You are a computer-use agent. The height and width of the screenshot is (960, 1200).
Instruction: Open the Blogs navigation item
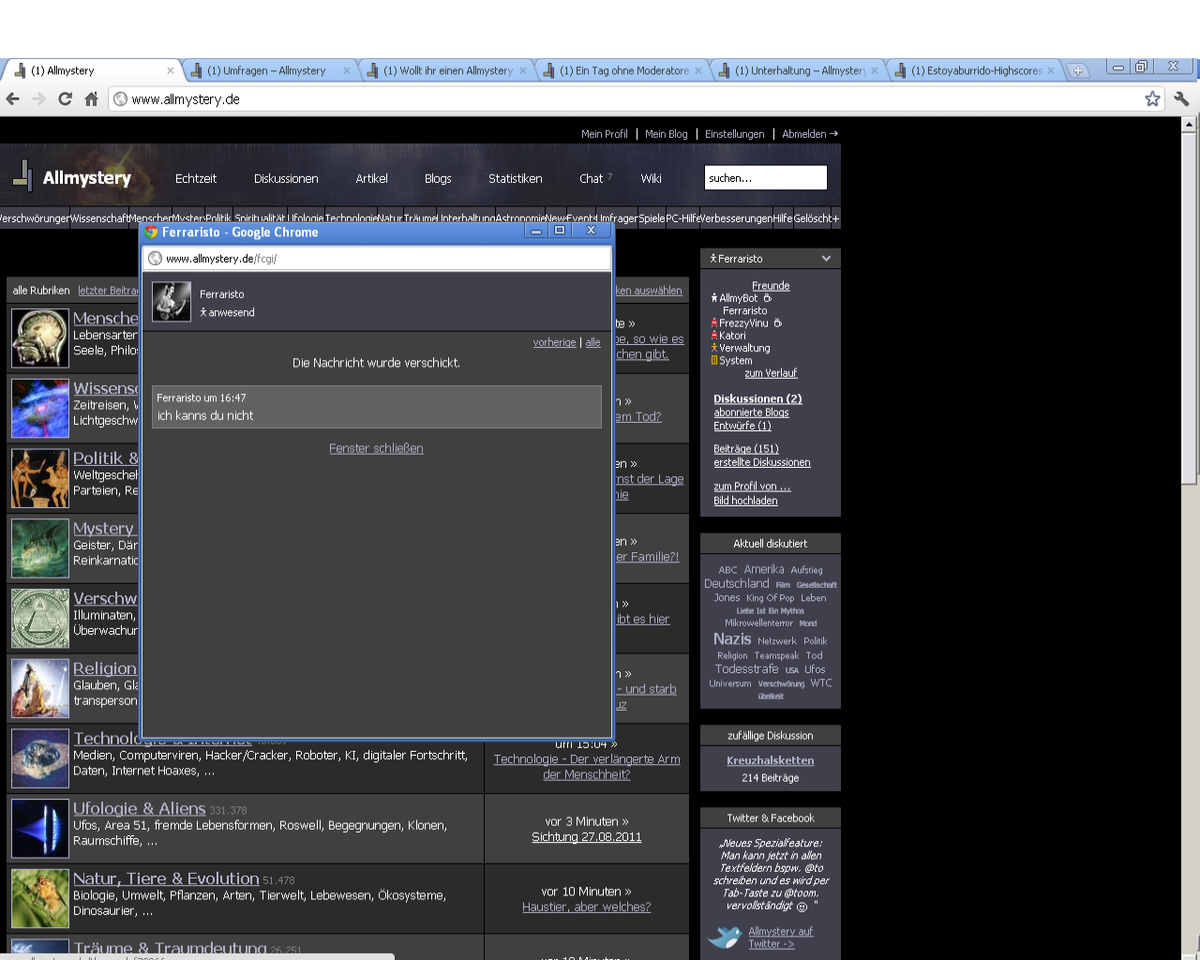click(438, 179)
